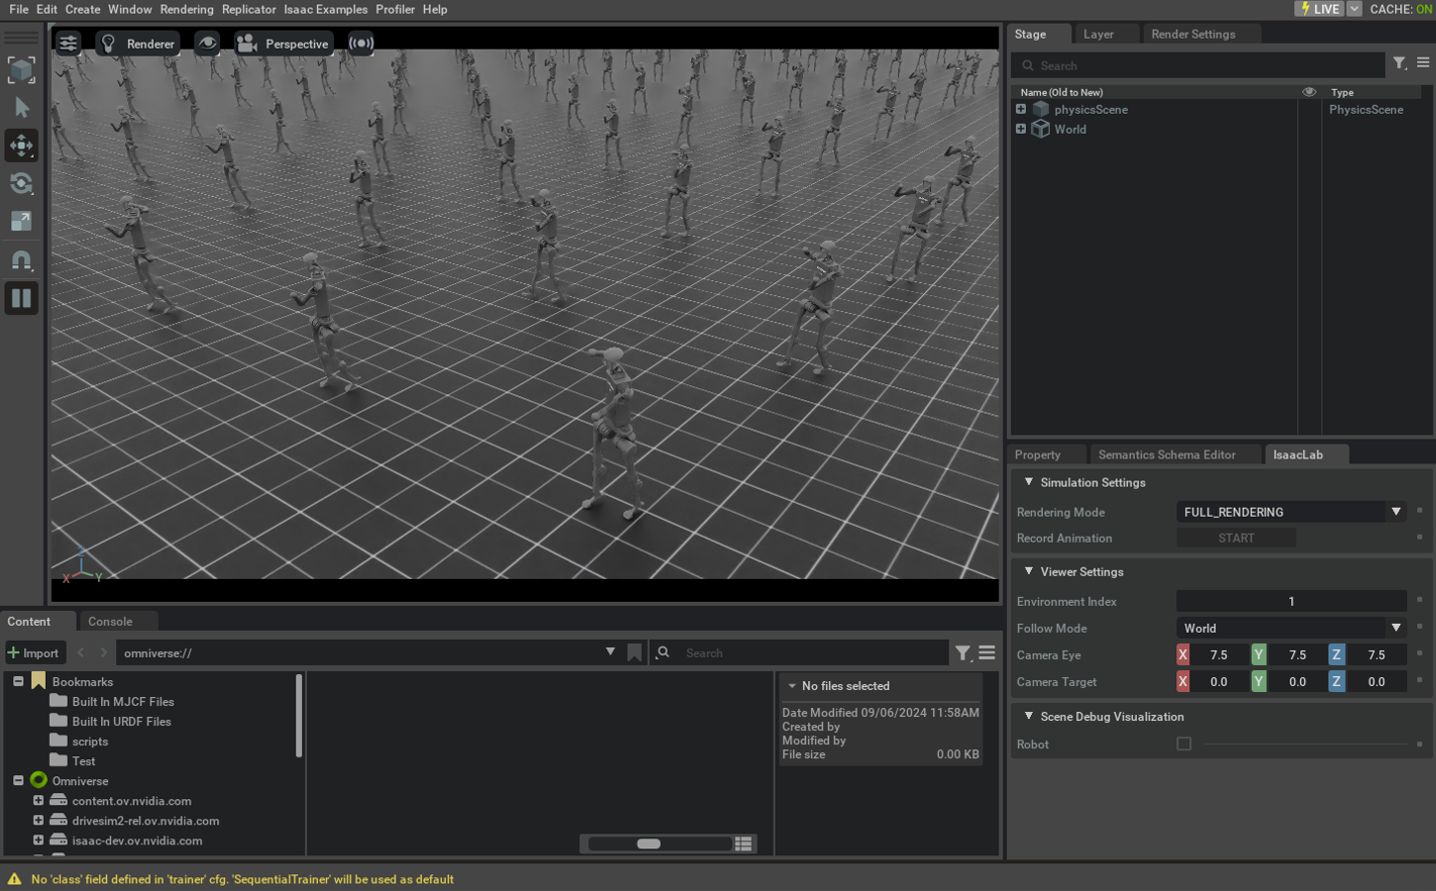Viewport: 1436px width, 891px height.
Task: Adjust the thumbnail size slider in Content browser
Action: [x=651, y=843]
